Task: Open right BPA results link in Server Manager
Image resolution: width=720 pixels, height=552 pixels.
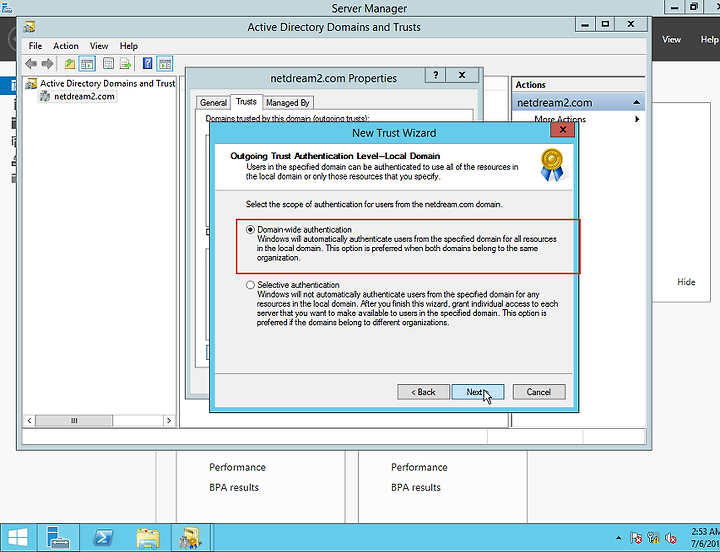Action: click(x=416, y=488)
